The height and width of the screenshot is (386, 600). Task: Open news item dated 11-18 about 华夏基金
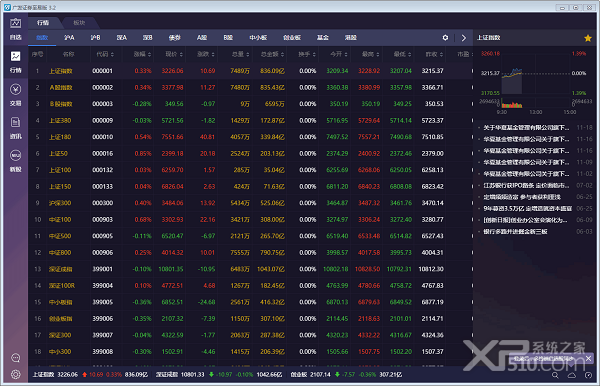[x=526, y=127]
